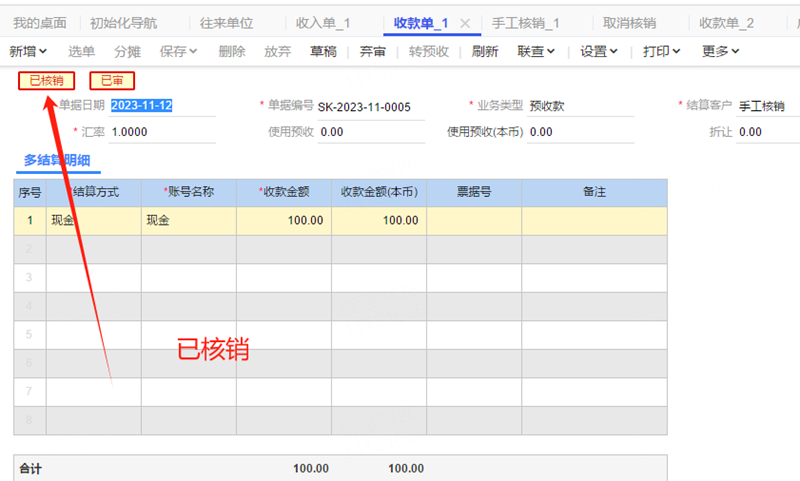Open the 更多 menu
This screenshot has height=481, width=800.
point(721,51)
